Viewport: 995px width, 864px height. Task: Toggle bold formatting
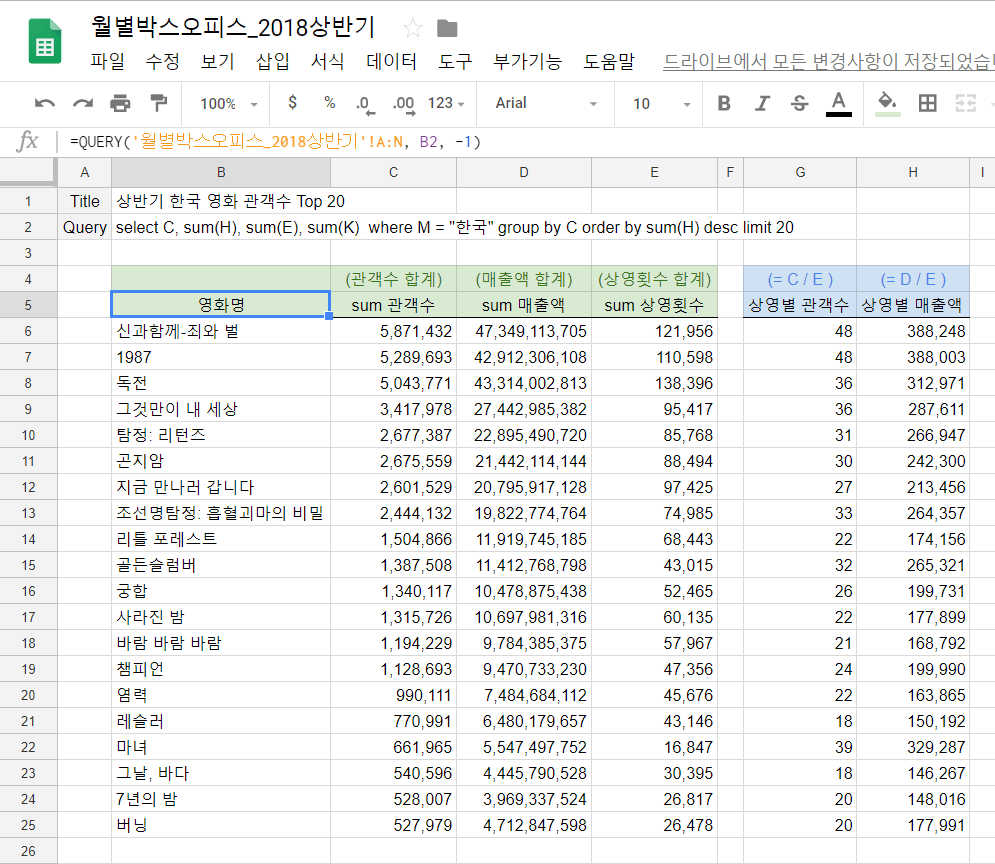pyautogui.click(x=724, y=103)
